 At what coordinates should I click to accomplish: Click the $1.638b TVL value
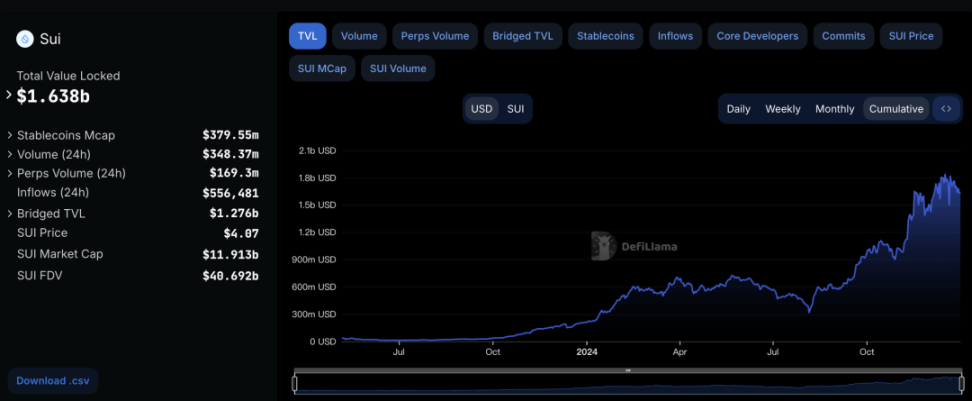click(x=53, y=96)
